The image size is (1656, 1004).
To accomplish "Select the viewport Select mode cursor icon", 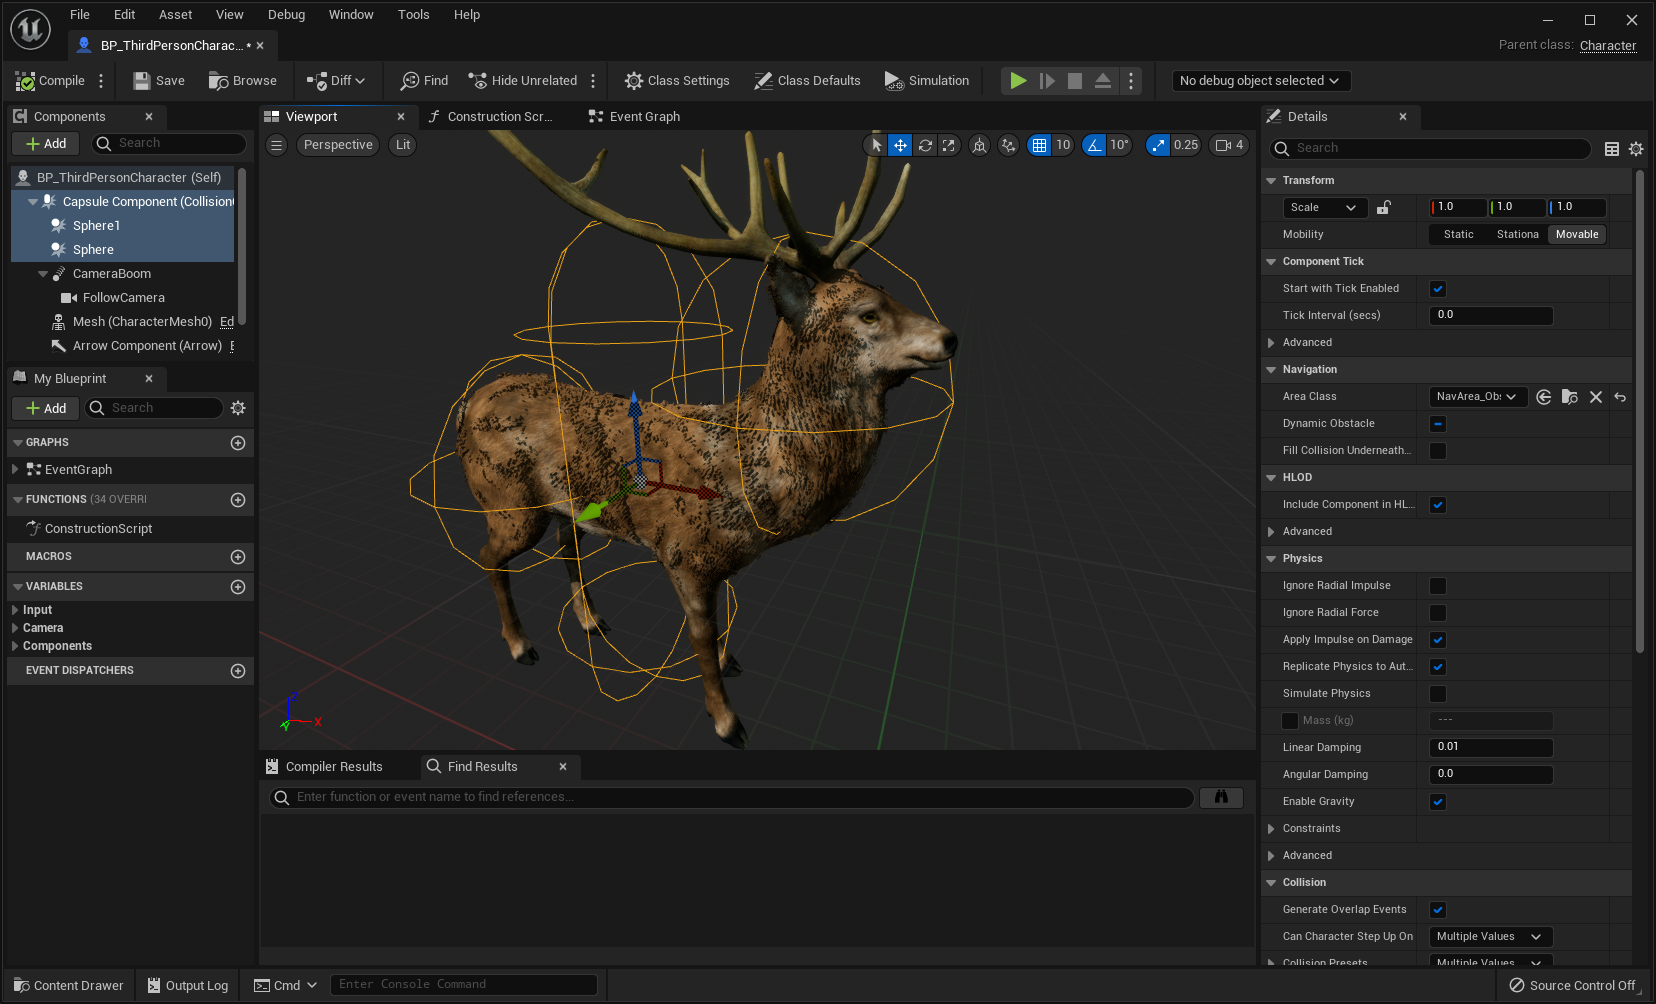I will 876,145.
